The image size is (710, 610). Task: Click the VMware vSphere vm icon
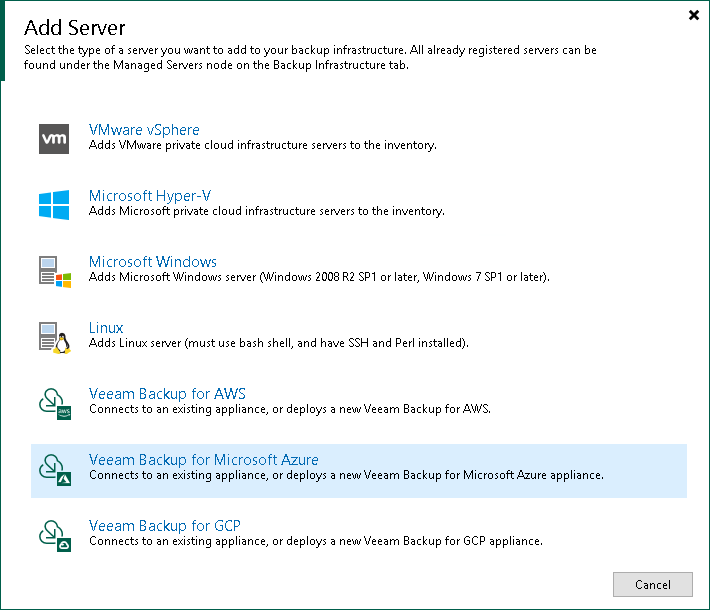click(54, 139)
